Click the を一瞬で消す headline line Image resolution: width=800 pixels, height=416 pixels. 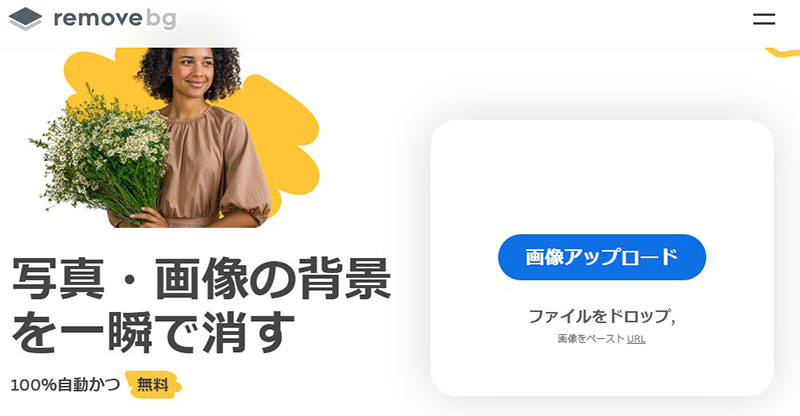[153, 332]
